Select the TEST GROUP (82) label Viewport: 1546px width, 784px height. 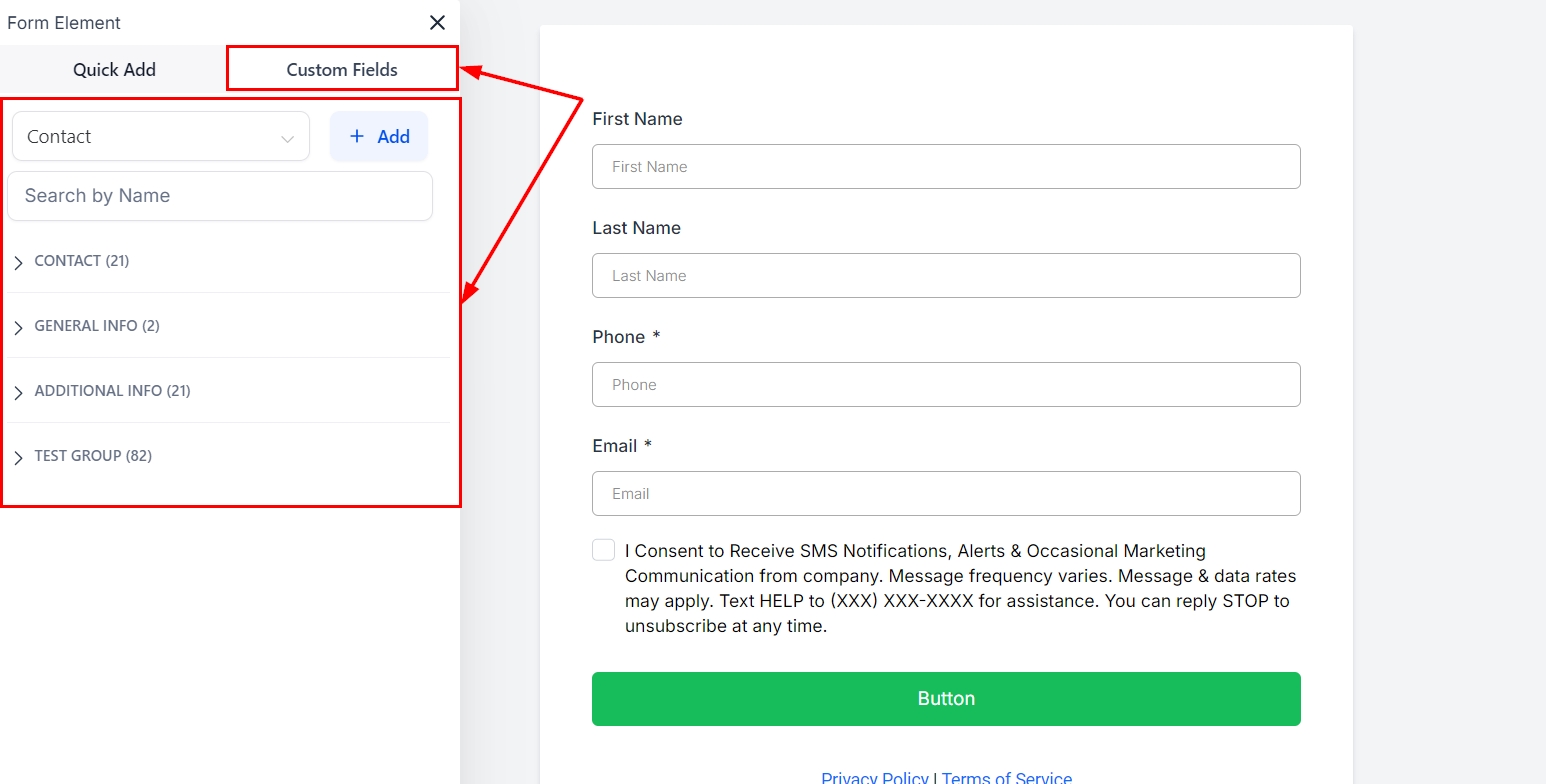[93, 456]
